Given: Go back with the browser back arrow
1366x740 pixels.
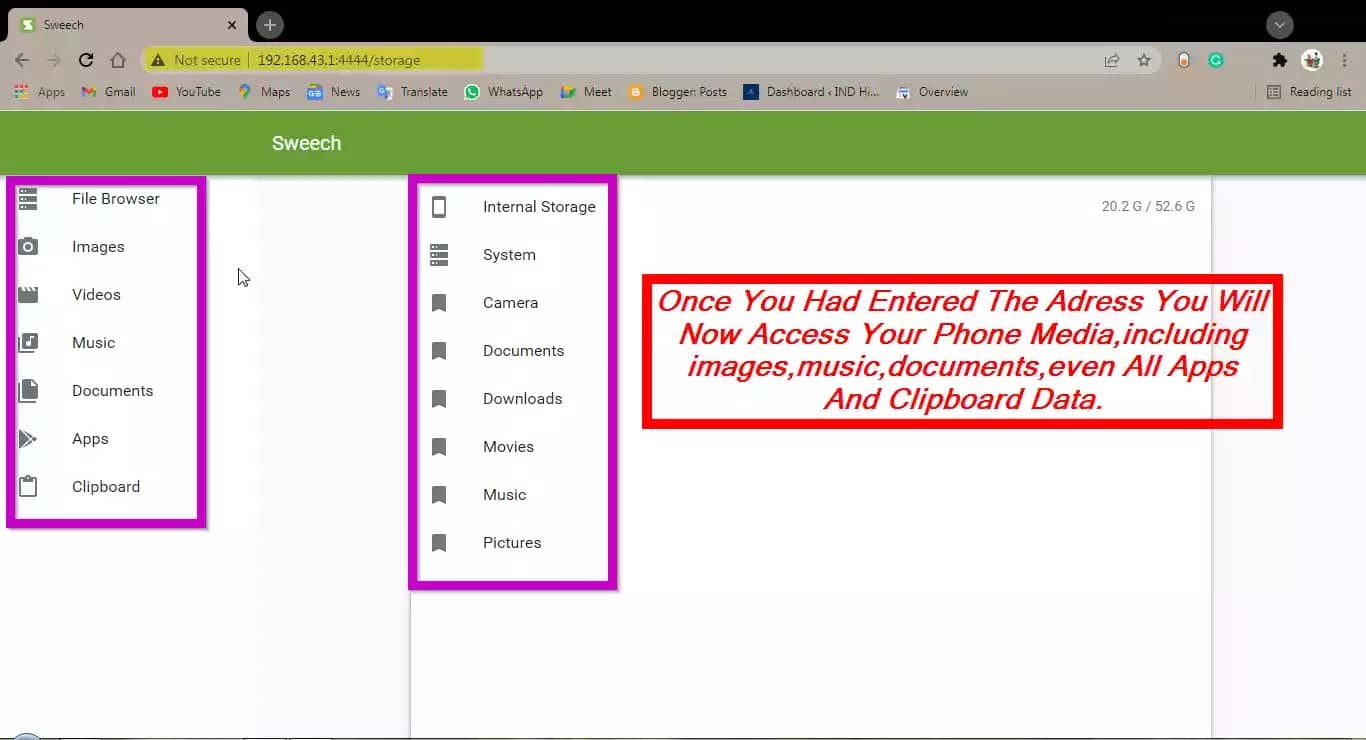Looking at the screenshot, I should point(22,60).
